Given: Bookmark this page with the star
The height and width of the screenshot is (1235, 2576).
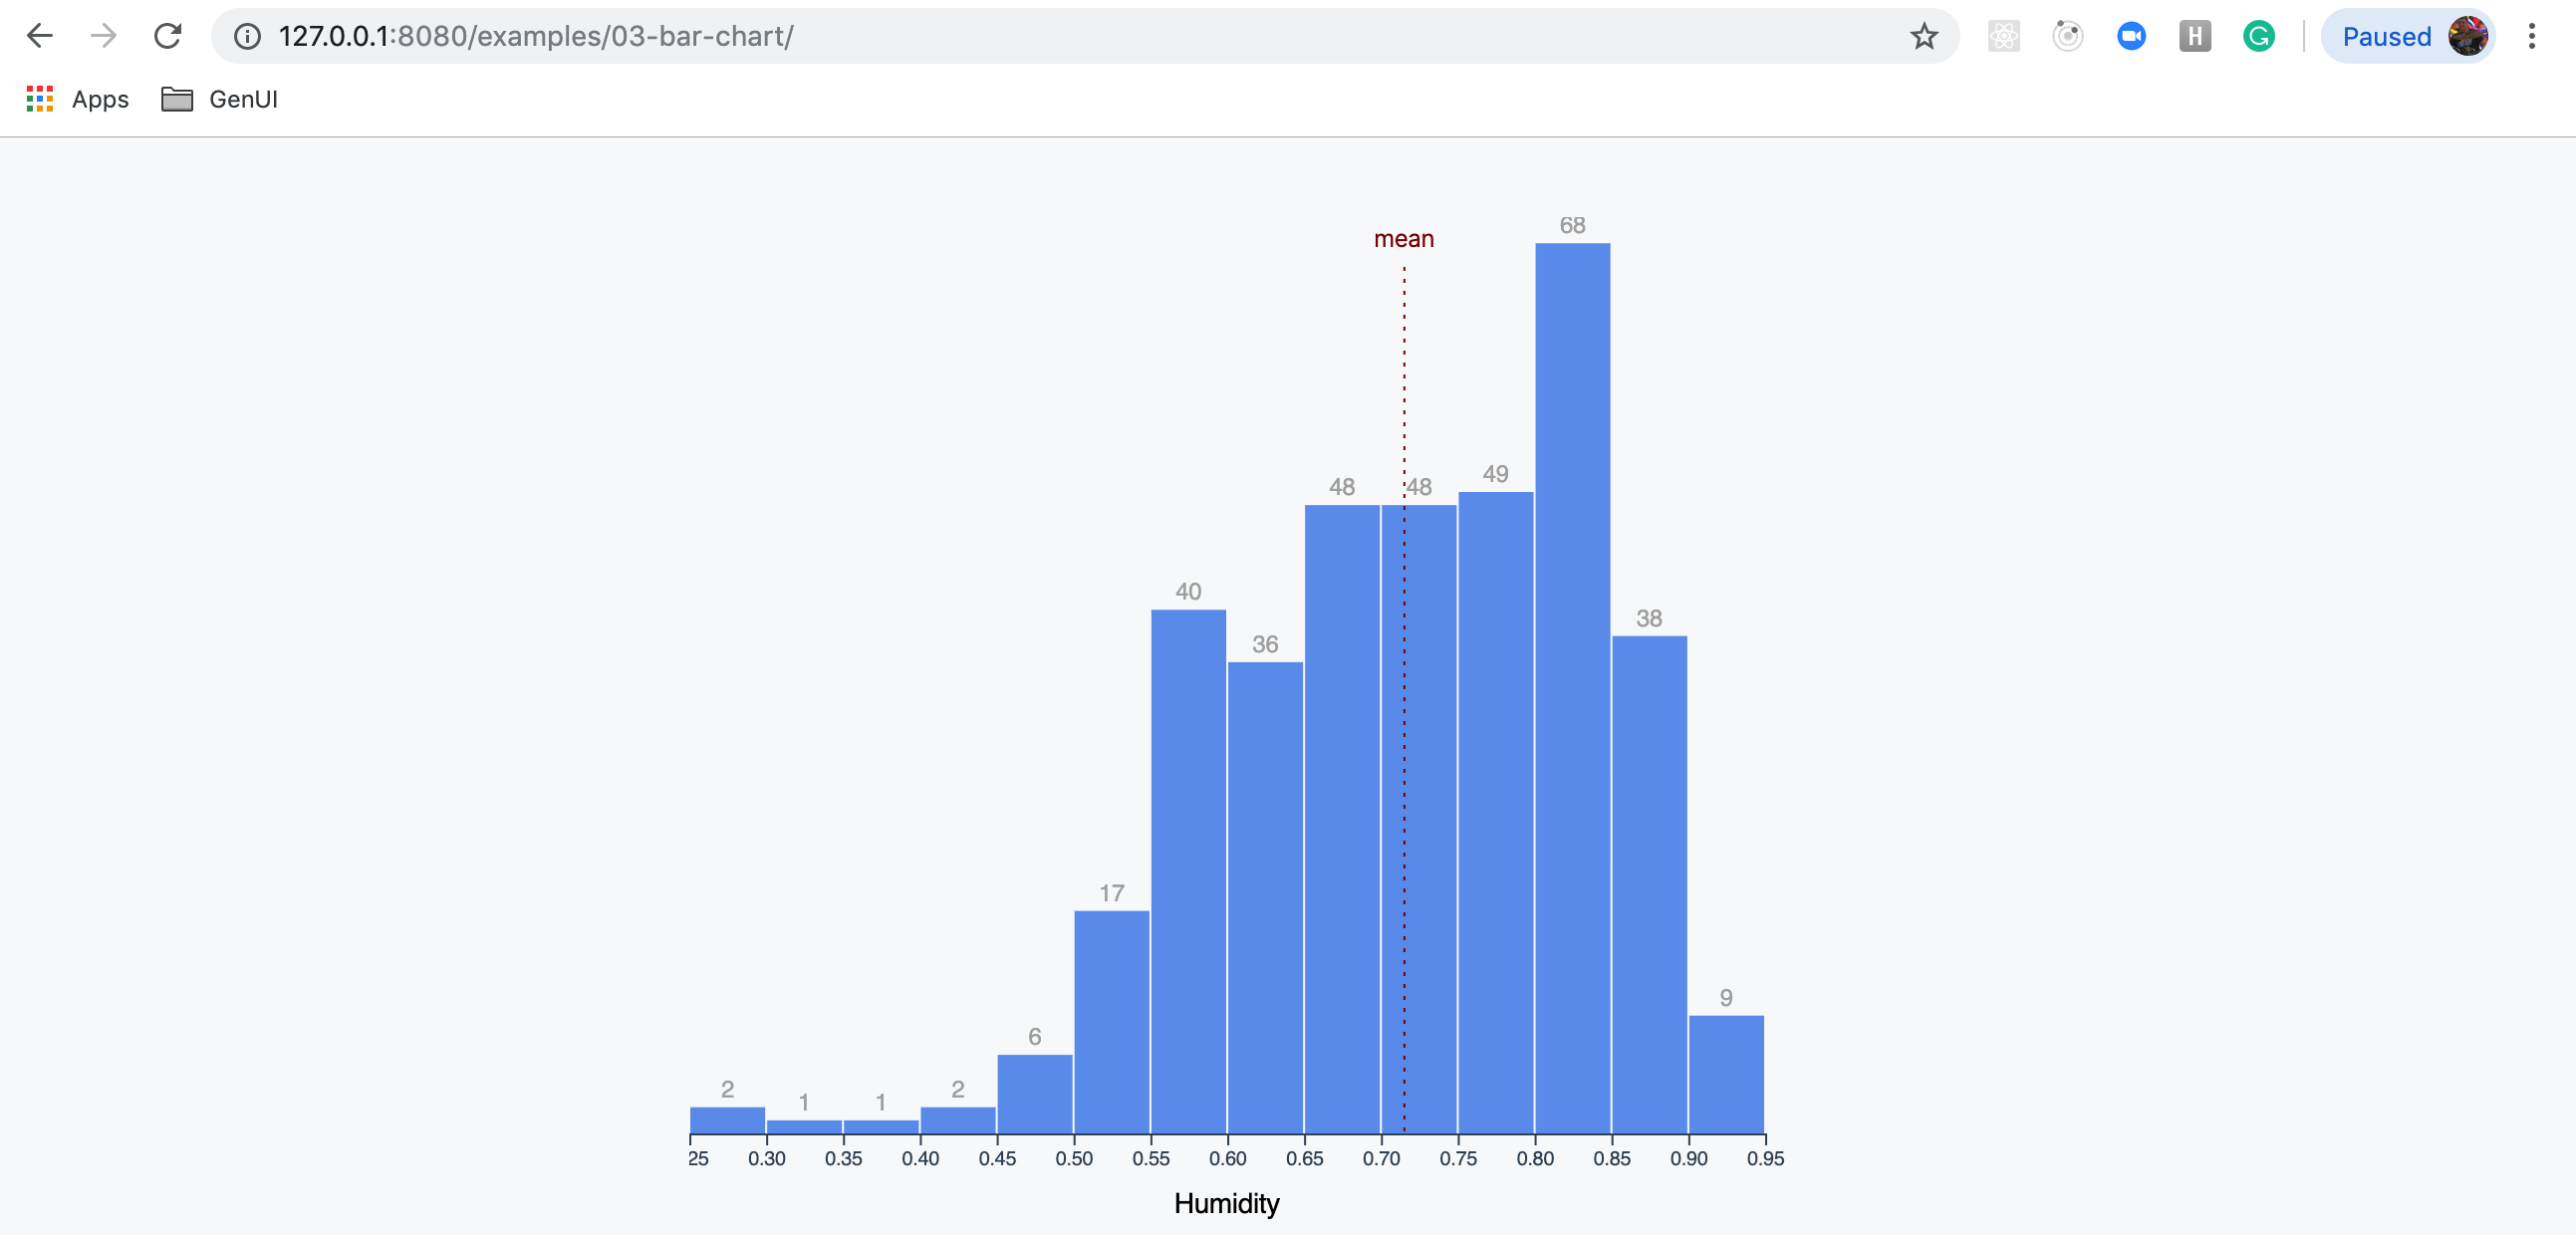Looking at the screenshot, I should (x=1923, y=37).
